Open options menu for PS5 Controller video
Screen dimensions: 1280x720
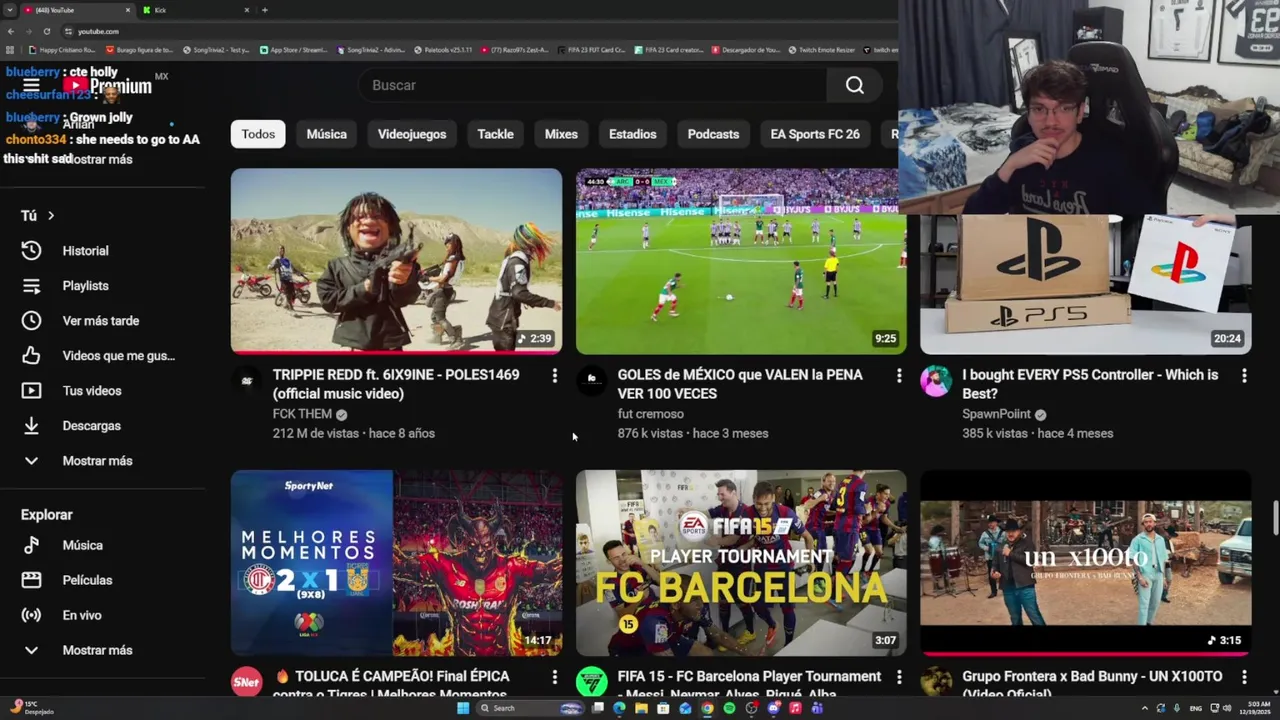click(1244, 375)
